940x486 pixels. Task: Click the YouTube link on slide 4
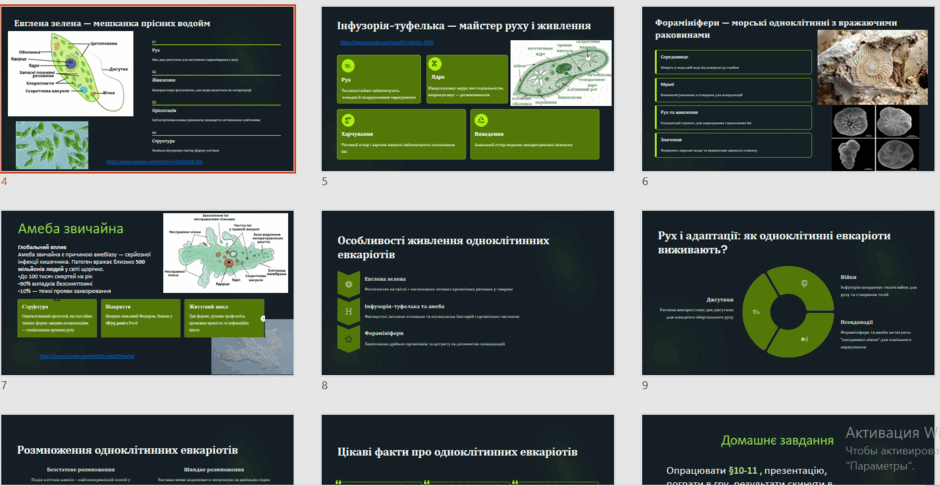point(154,162)
